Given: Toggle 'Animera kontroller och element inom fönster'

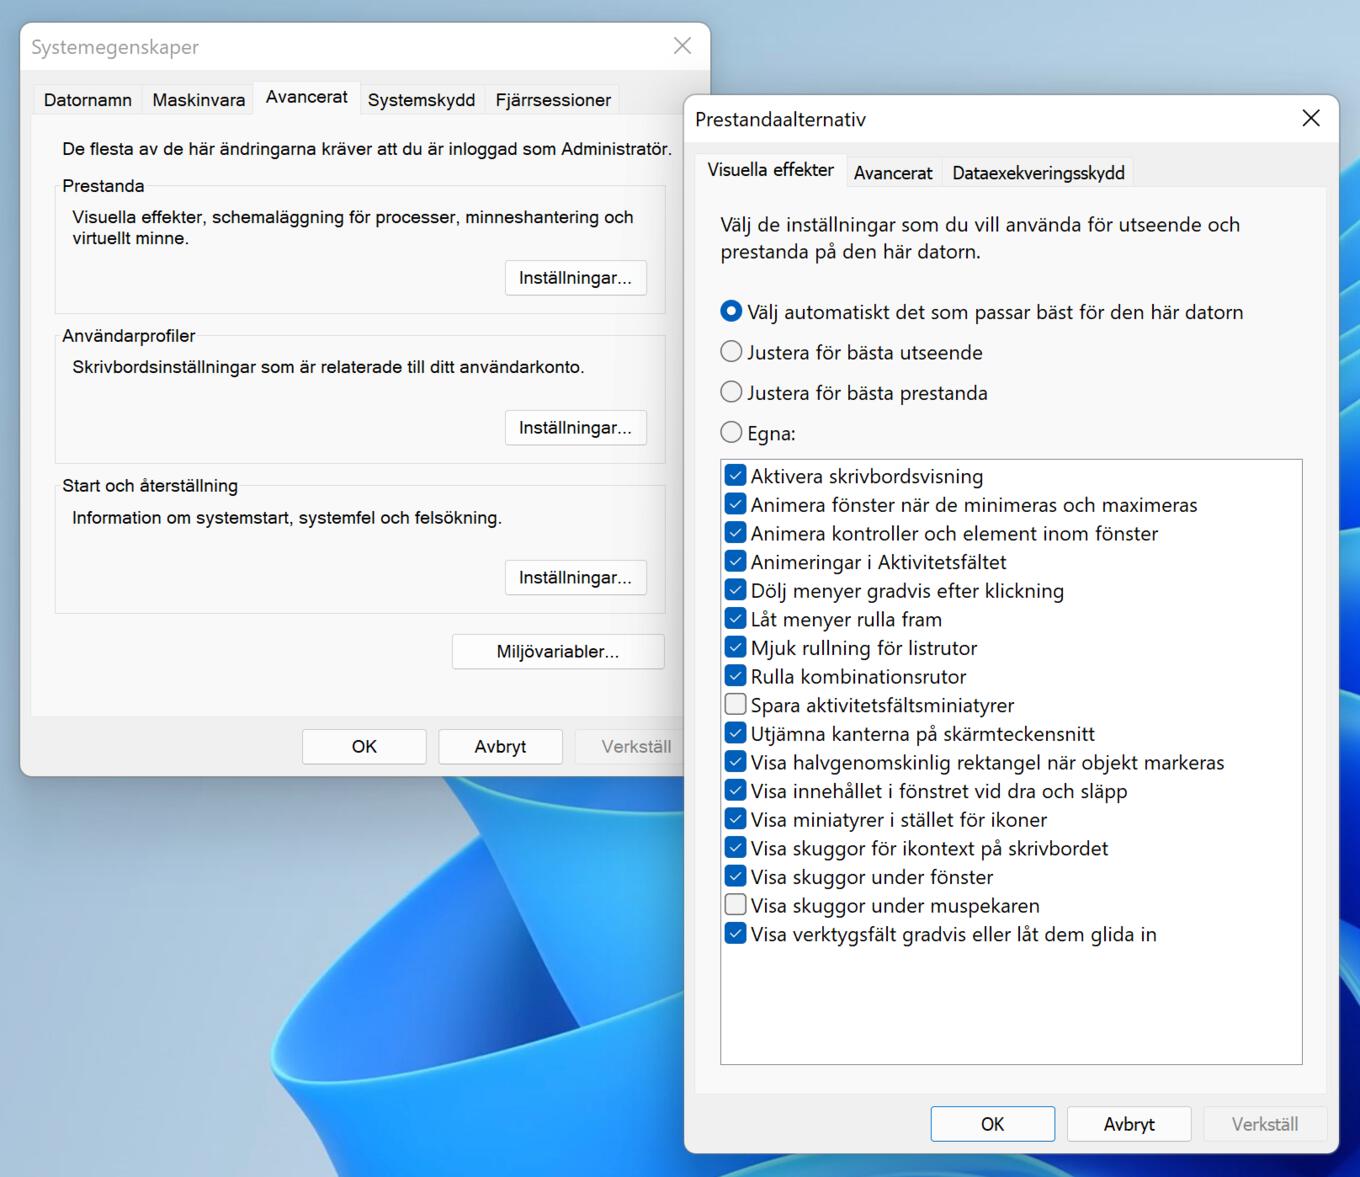Looking at the screenshot, I should [x=735, y=533].
